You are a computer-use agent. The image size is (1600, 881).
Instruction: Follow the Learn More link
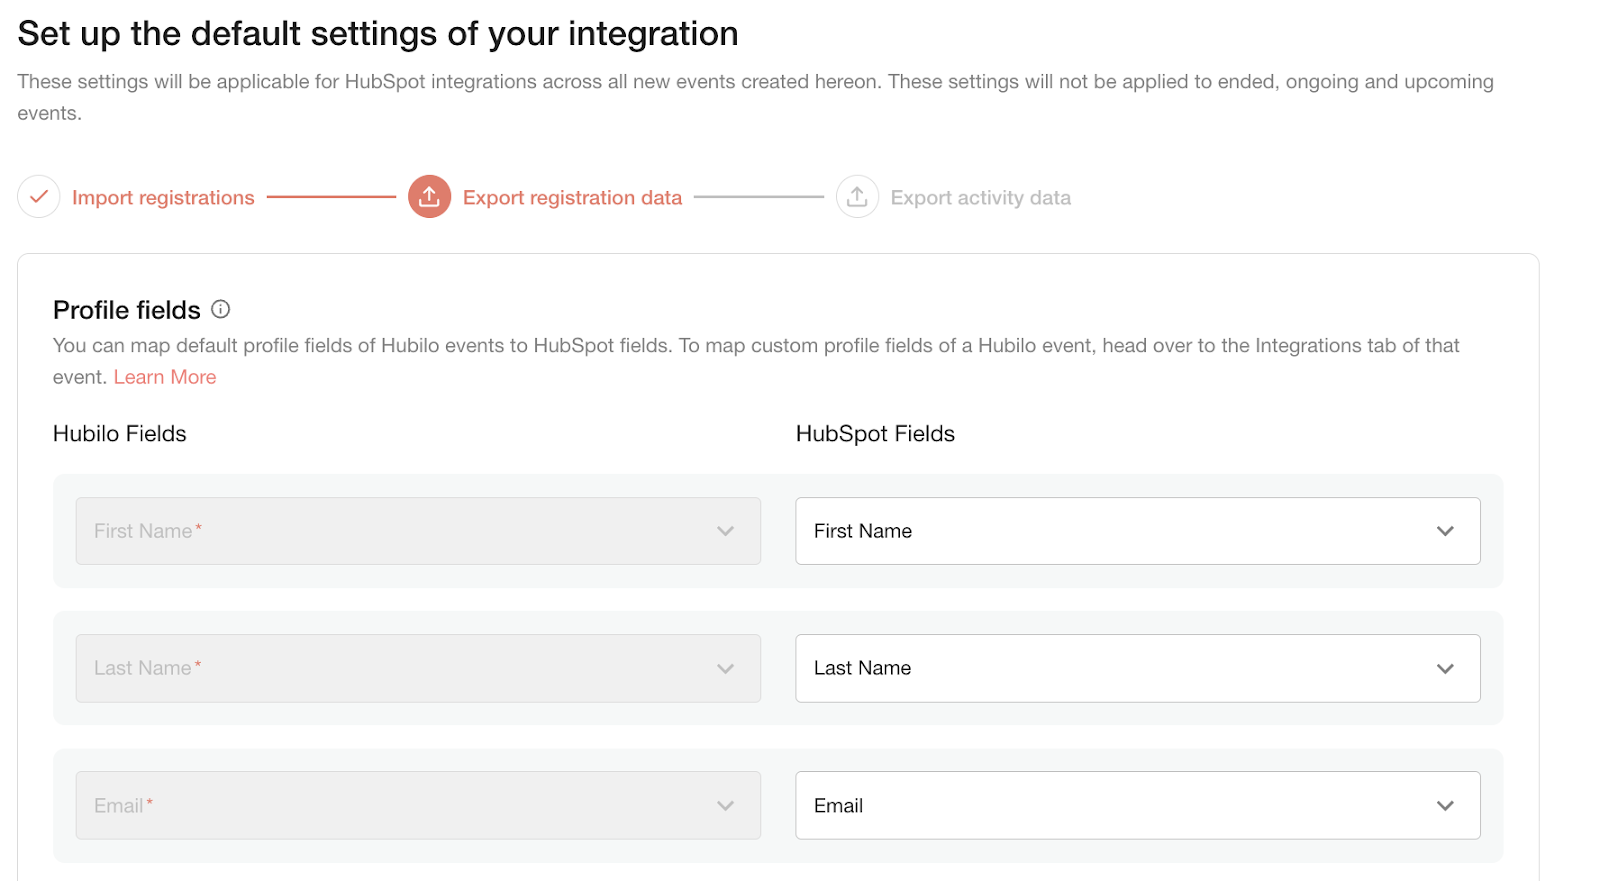click(x=165, y=377)
